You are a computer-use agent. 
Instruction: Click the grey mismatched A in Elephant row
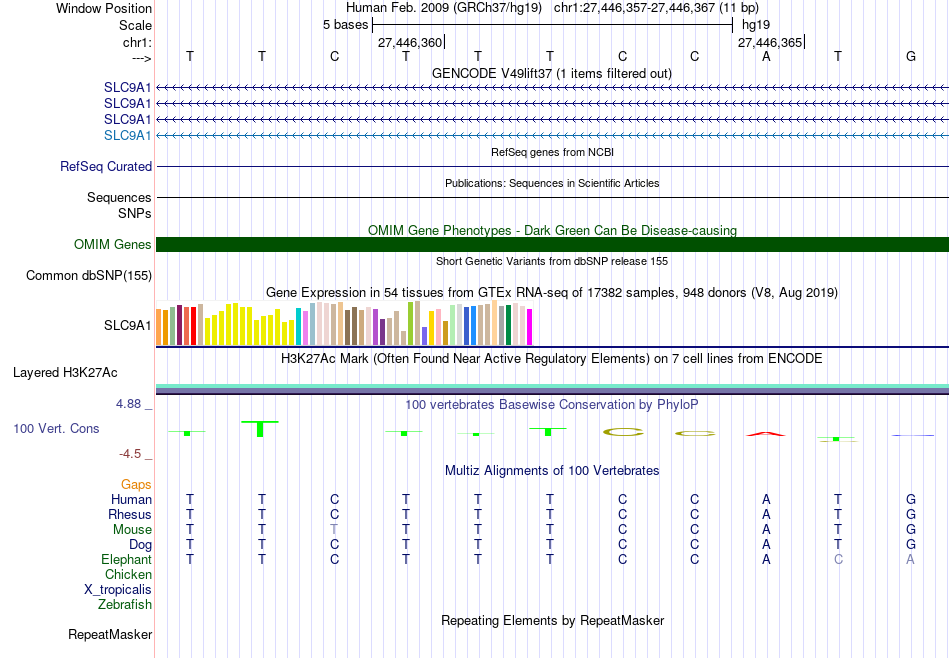tap(910, 559)
